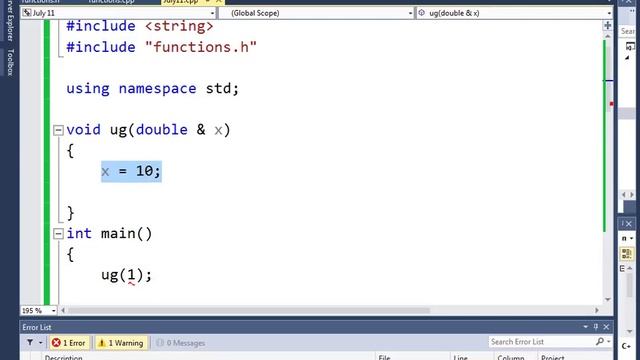Click the editor vertical scrollbar up arrow
The image size is (640, 360).
click(x=608, y=36)
